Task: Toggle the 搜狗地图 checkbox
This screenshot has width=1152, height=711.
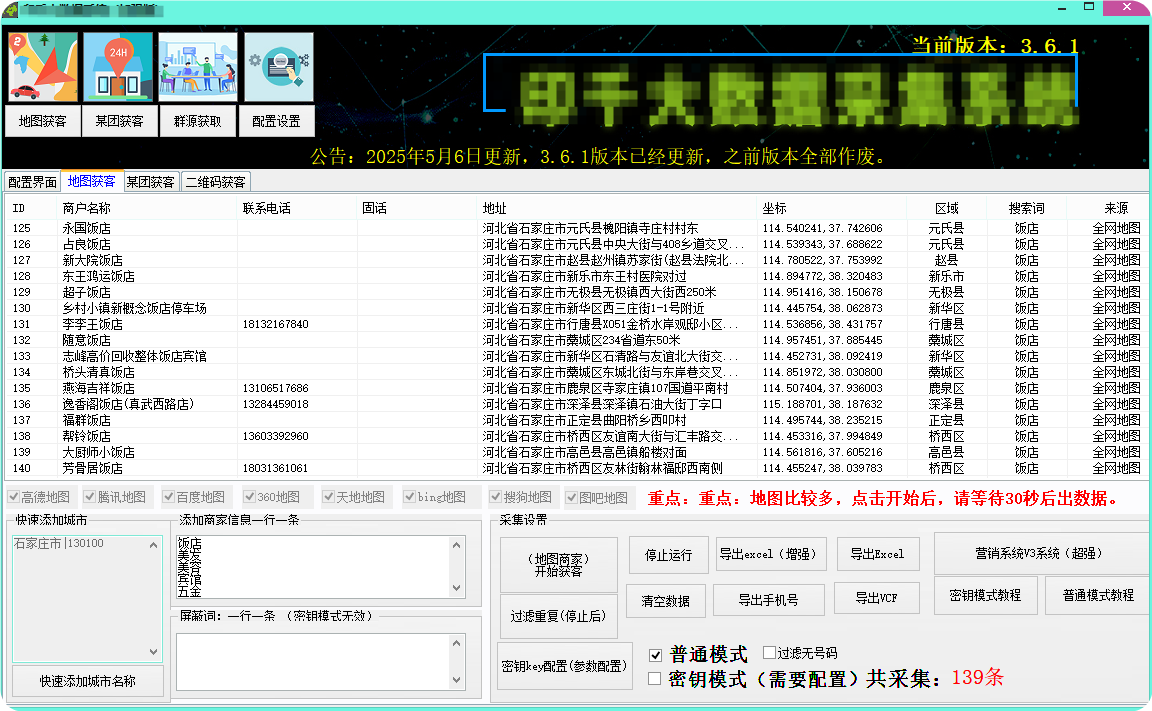Action: [496, 497]
